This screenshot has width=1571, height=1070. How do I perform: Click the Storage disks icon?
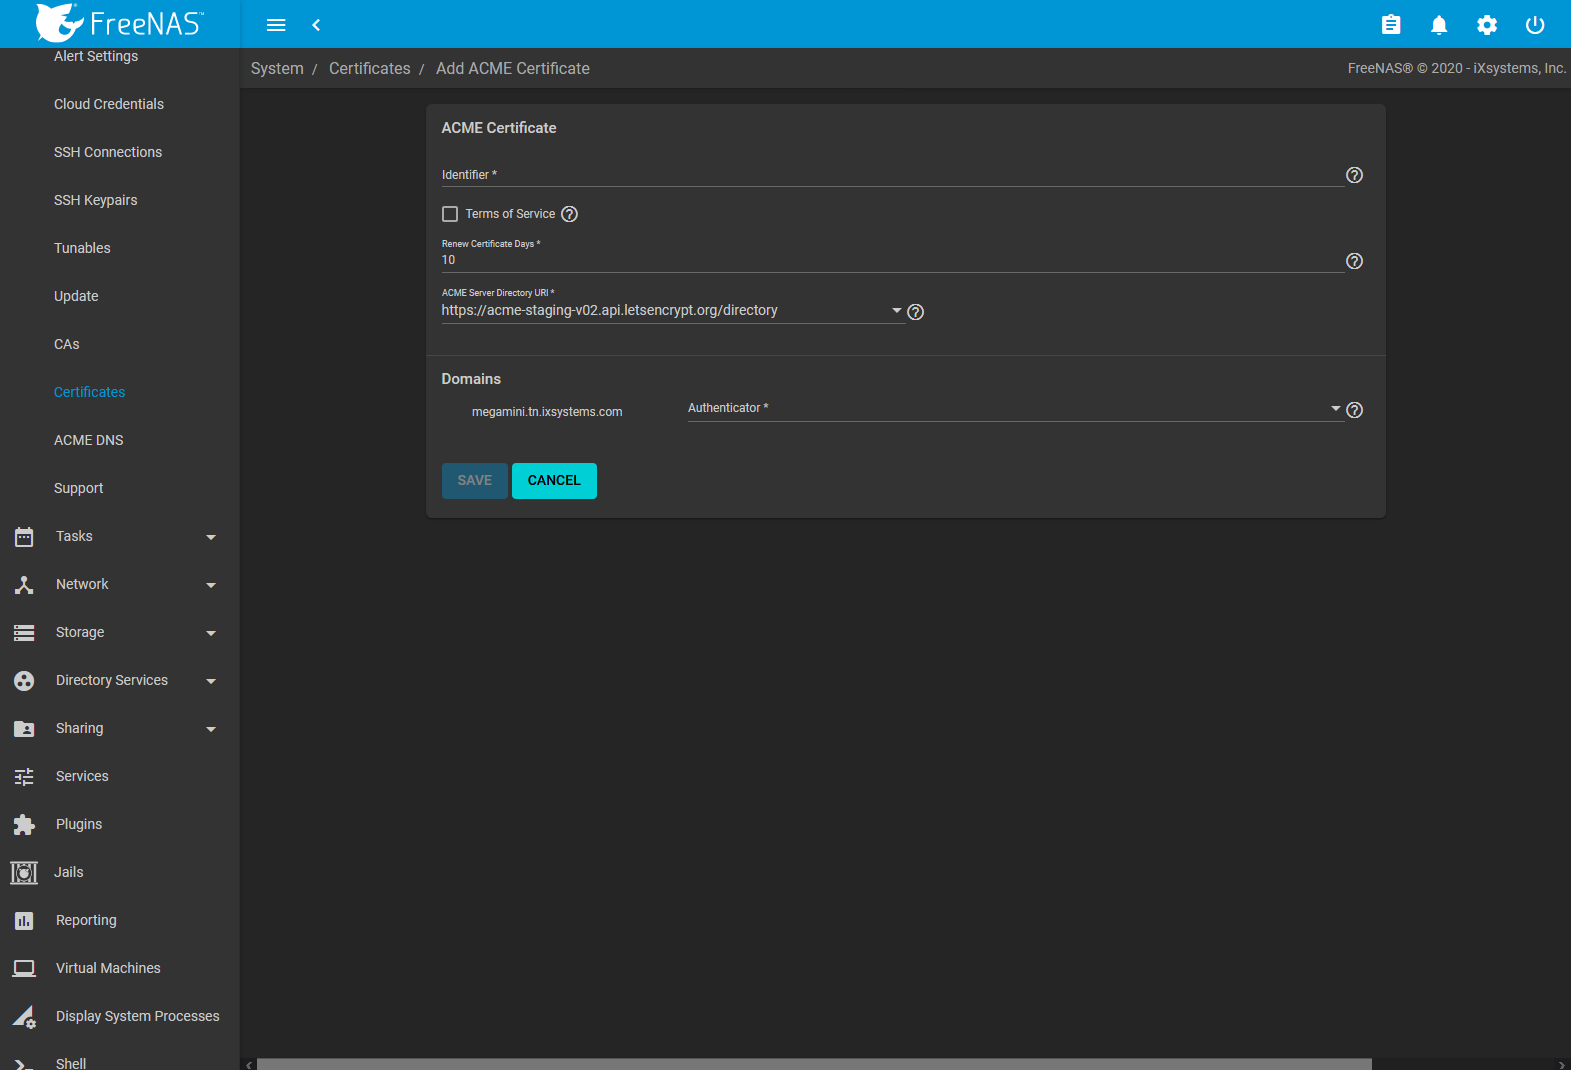pos(24,633)
